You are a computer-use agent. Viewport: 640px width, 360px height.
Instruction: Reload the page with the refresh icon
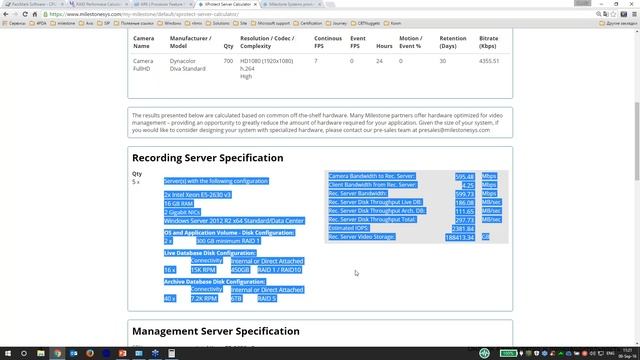pos(25,14)
